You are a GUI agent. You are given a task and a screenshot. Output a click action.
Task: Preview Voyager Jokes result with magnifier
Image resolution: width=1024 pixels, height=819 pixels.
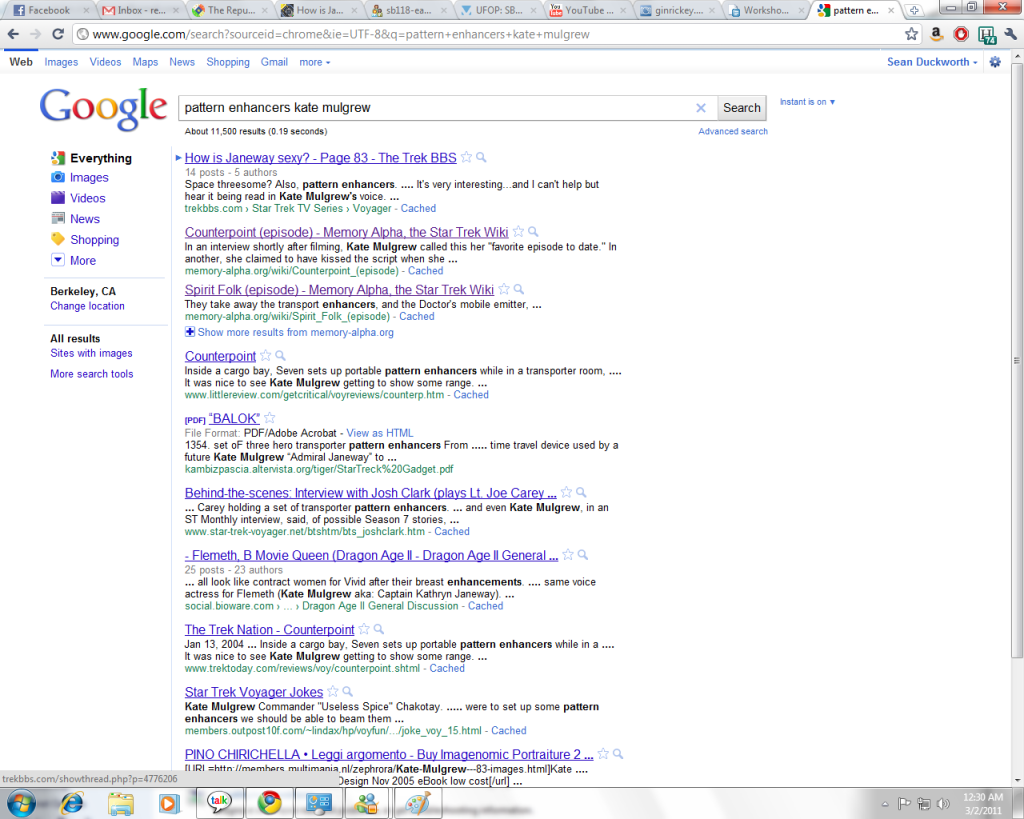pos(347,692)
